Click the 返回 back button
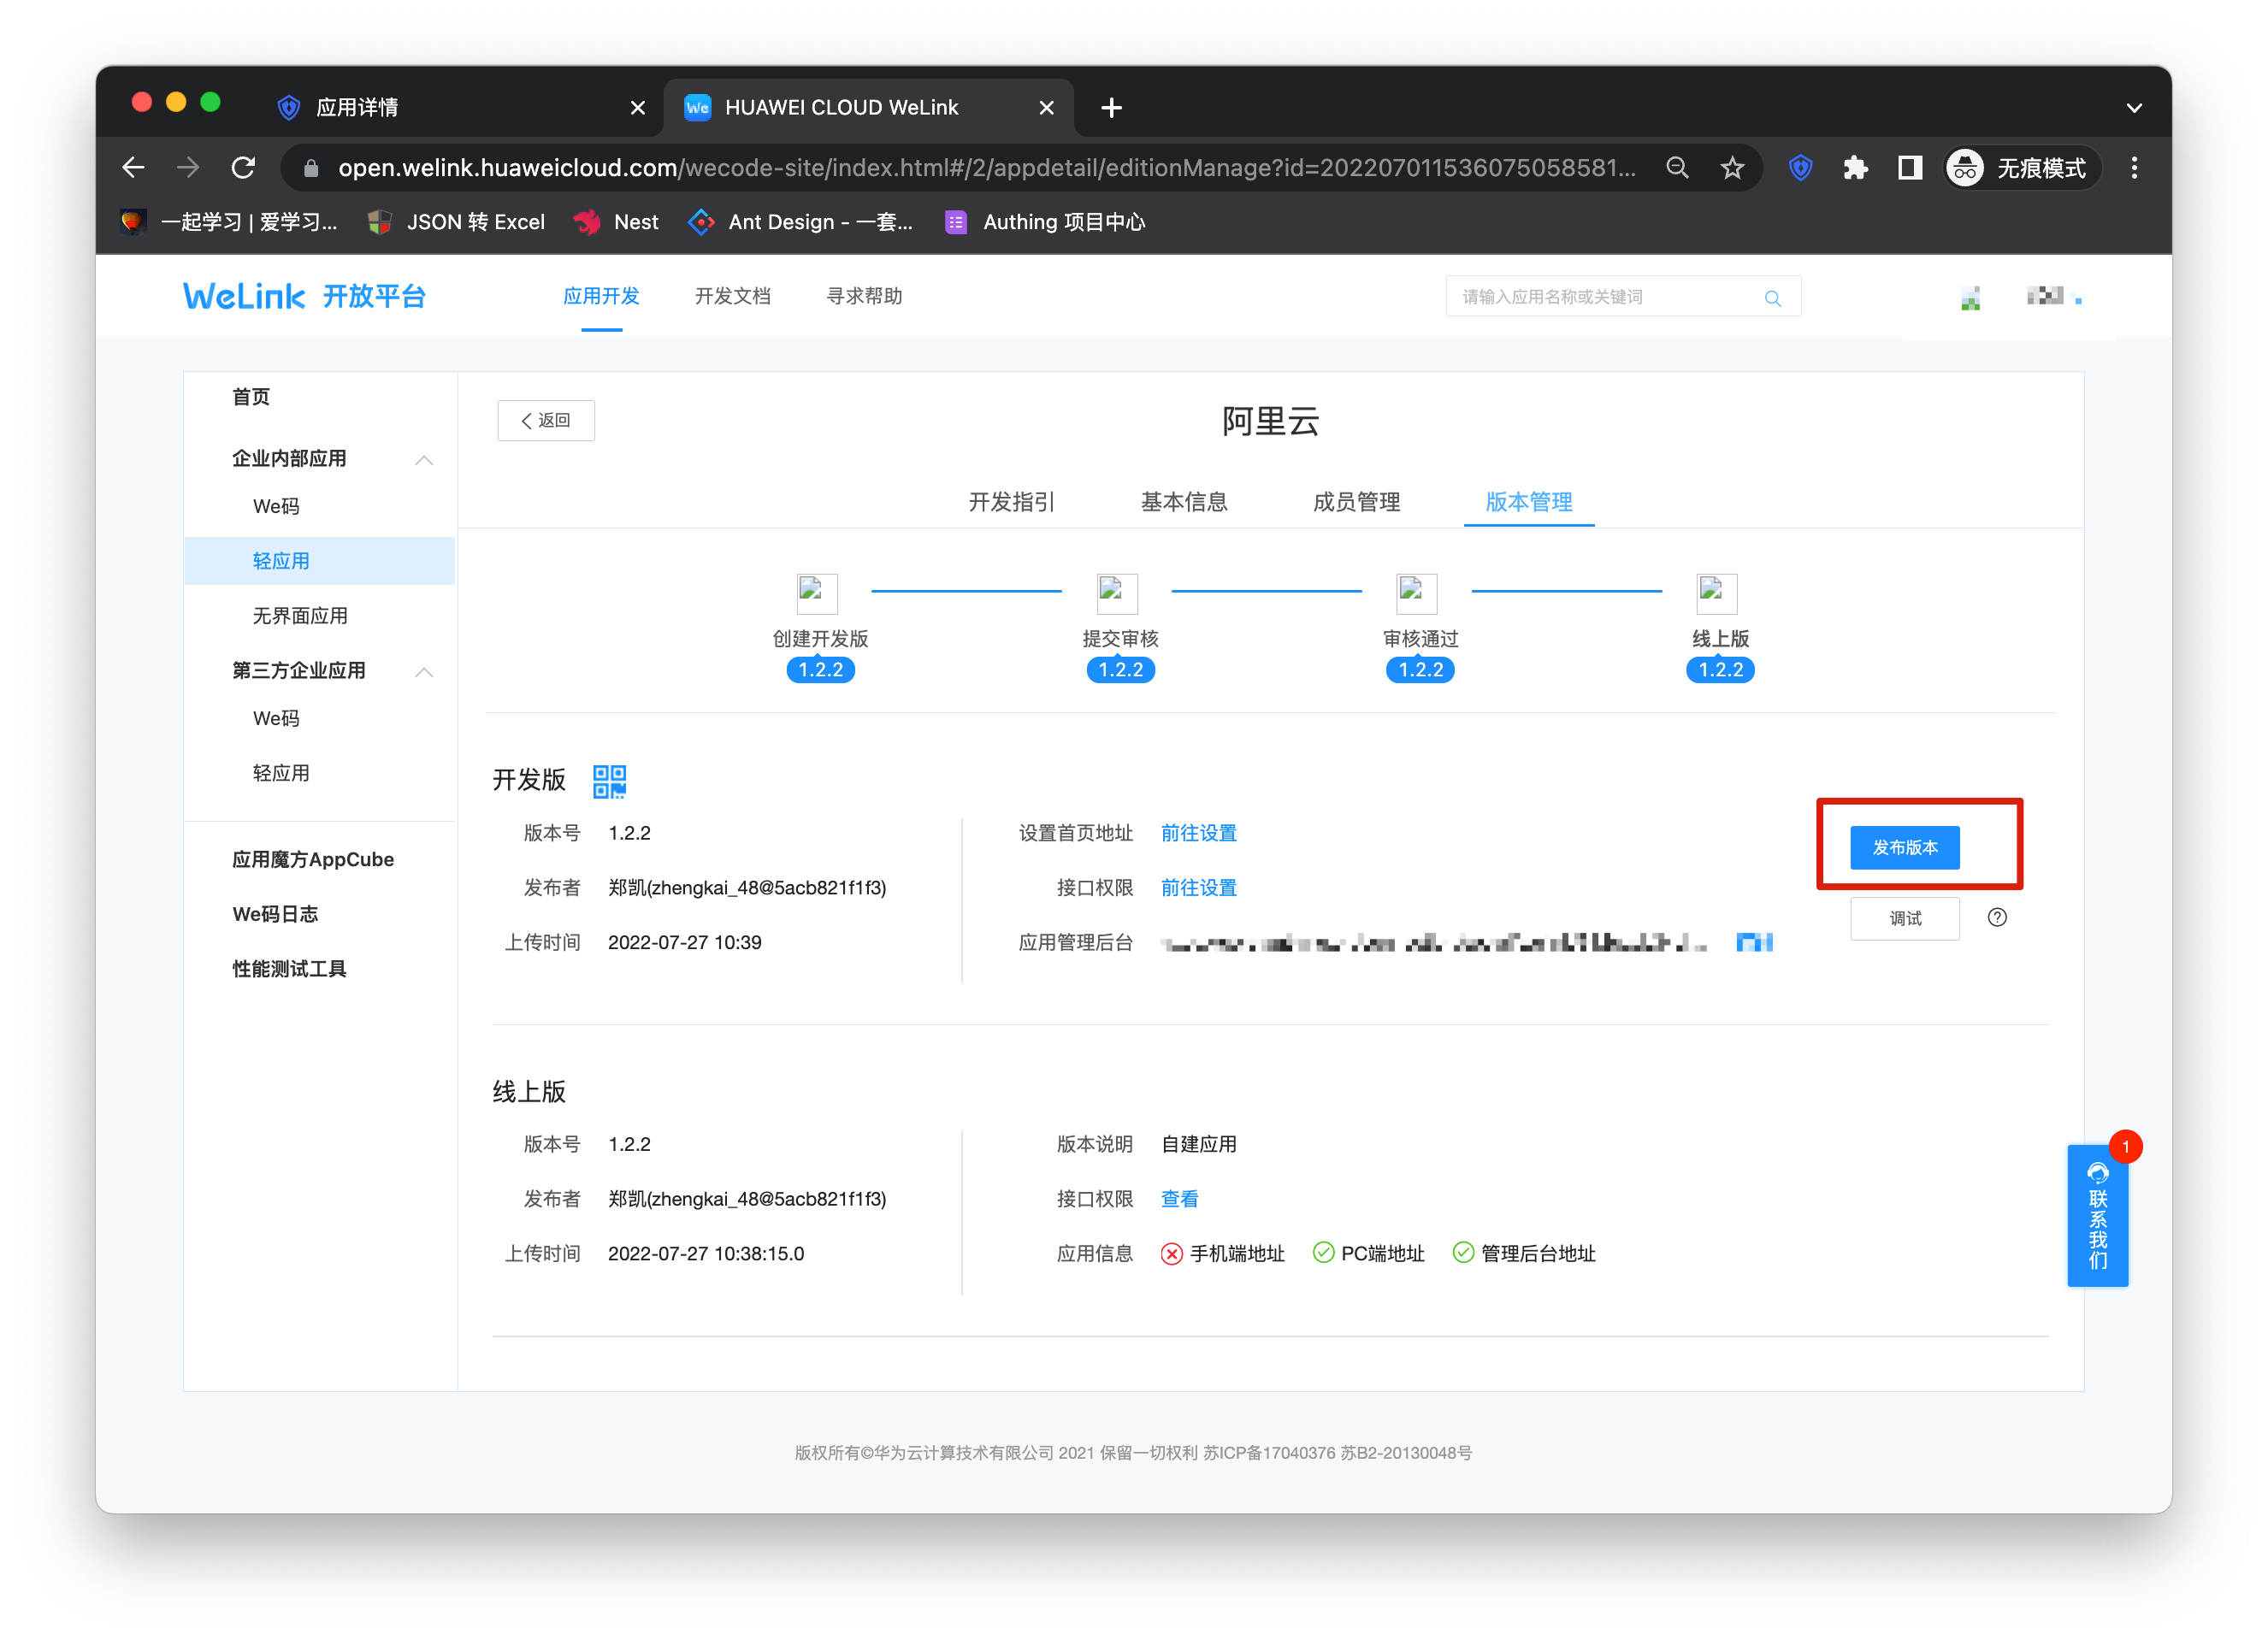Screen dimensions: 2268x1640 tap(546, 420)
